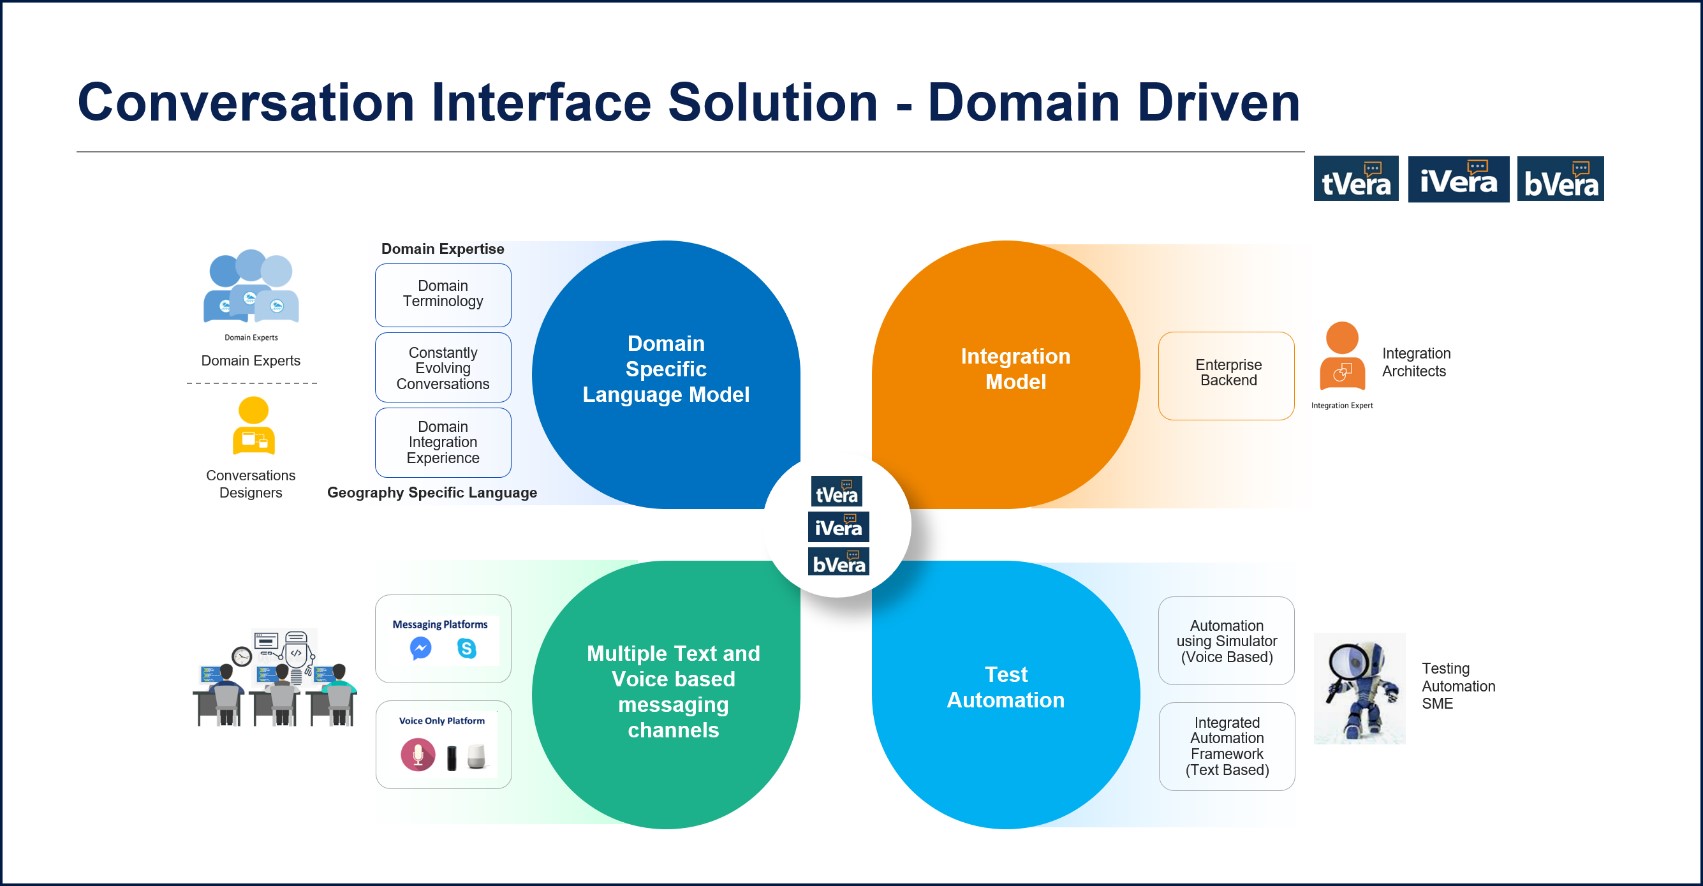
Task: Click the Domain Experts group icon
Action: tap(251, 287)
